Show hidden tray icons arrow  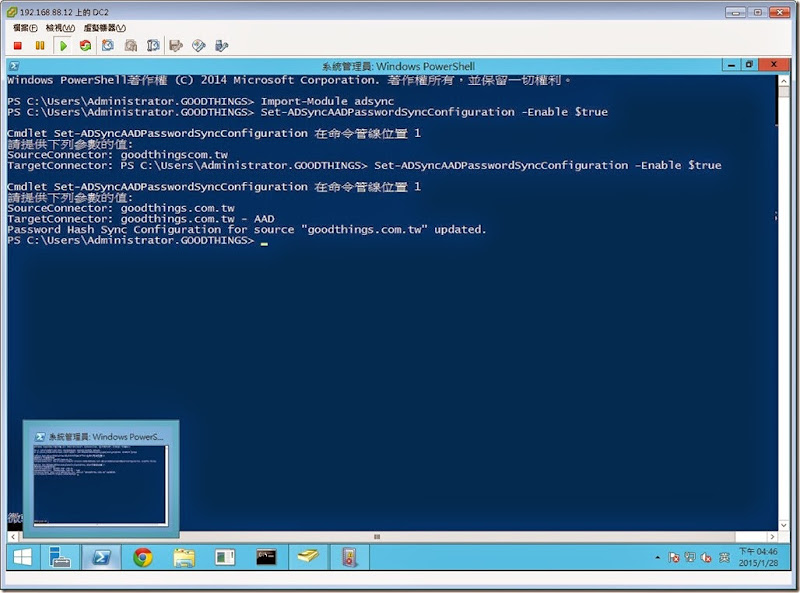[657, 557]
